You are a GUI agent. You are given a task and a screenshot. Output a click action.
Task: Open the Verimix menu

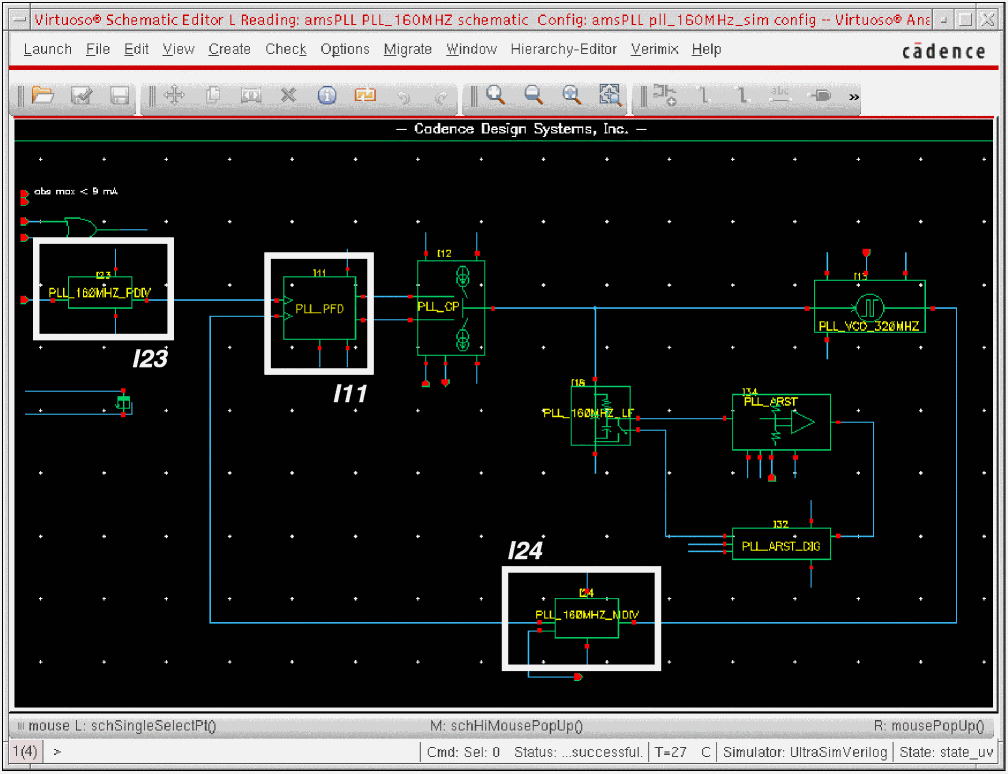coord(655,49)
